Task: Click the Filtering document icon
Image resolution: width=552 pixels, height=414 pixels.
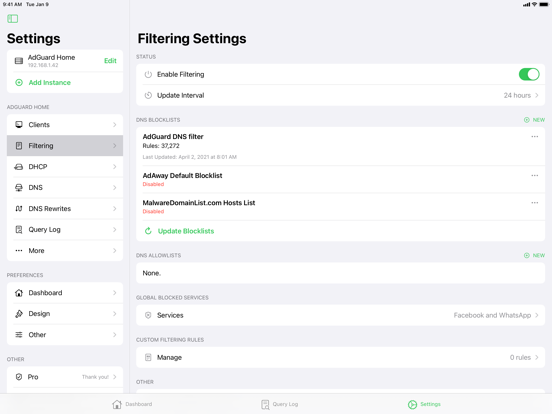Action: [x=19, y=146]
